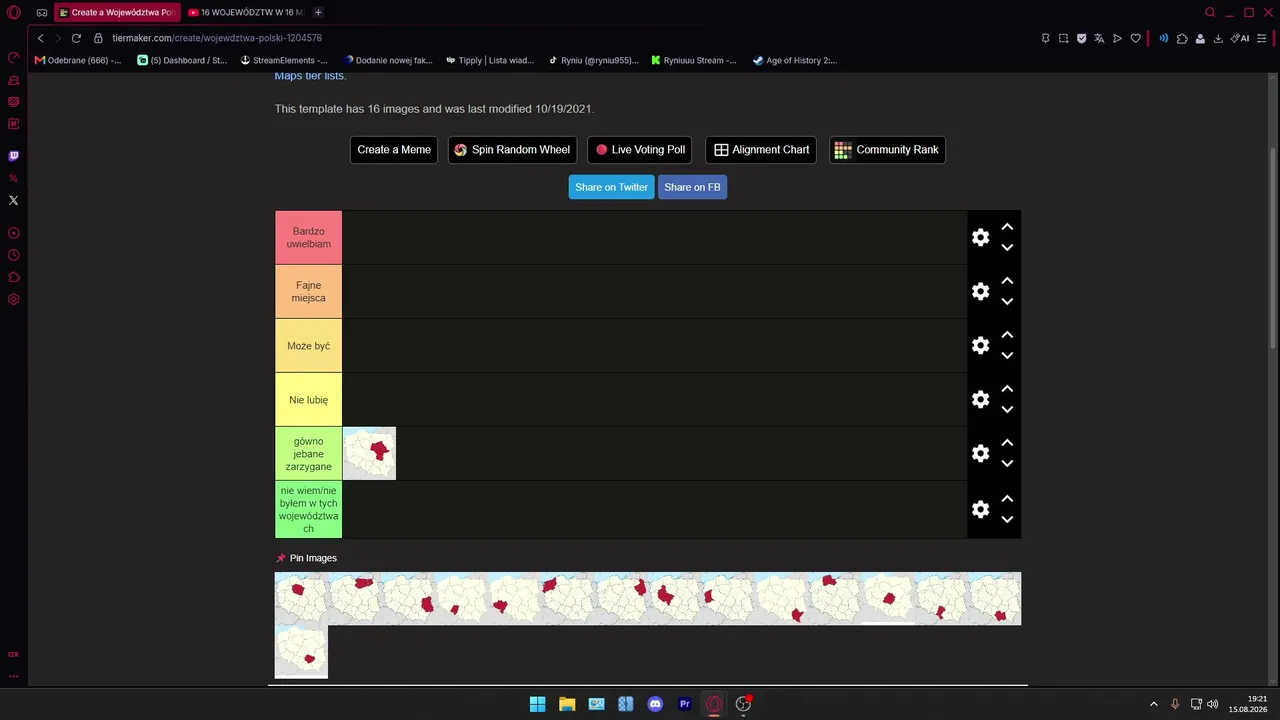Open Adobe Premiere Pro from taskbar
Screen dimensions: 1280x720
[x=685, y=704]
